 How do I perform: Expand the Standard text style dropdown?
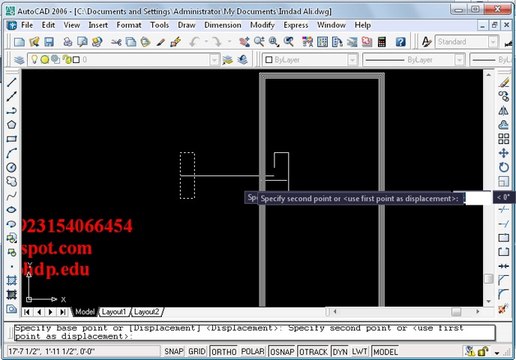coord(493,42)
